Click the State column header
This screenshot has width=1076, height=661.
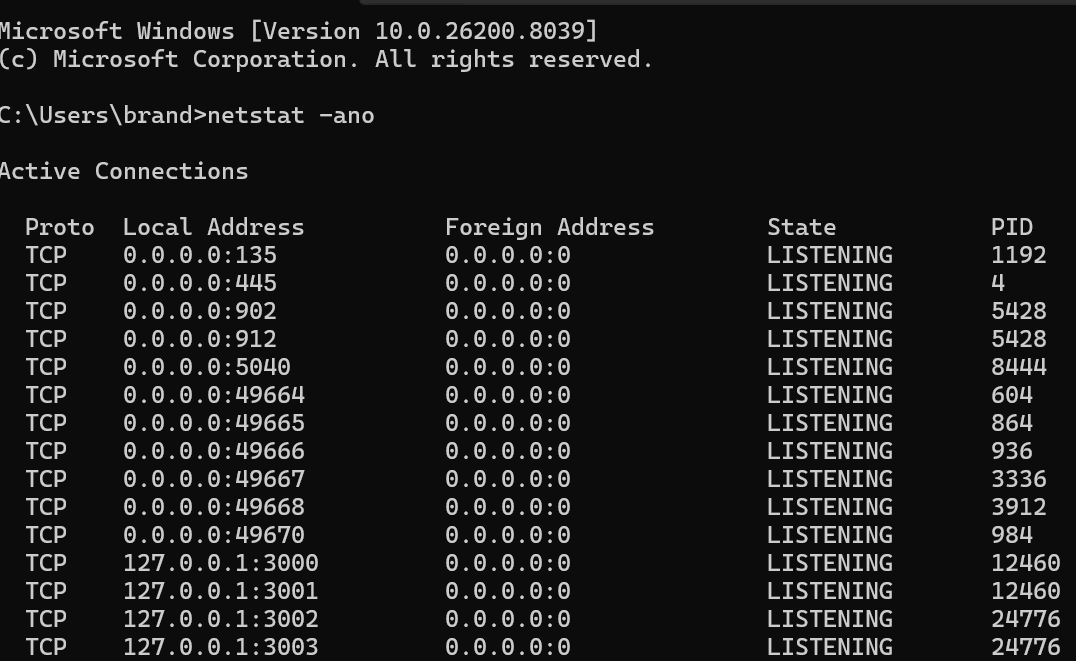point(801,227)
